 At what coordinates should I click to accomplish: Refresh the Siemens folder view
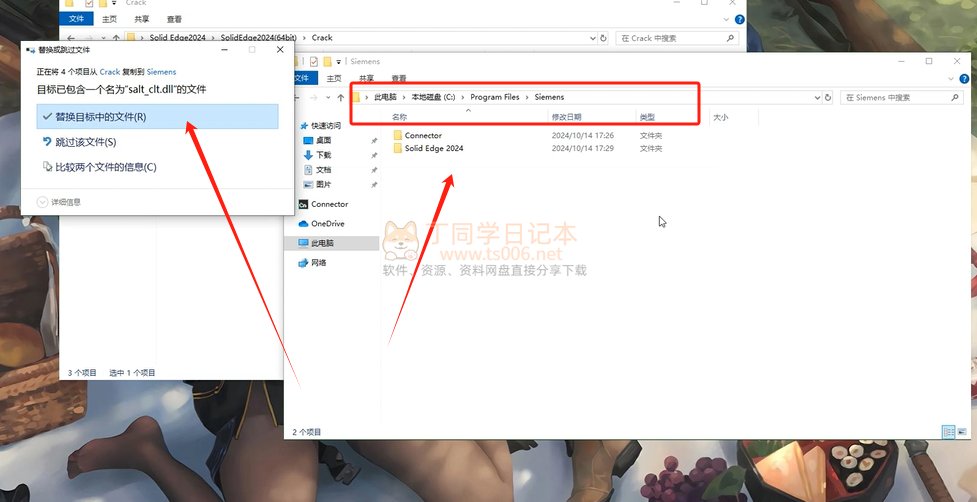(x=828, y=98)
